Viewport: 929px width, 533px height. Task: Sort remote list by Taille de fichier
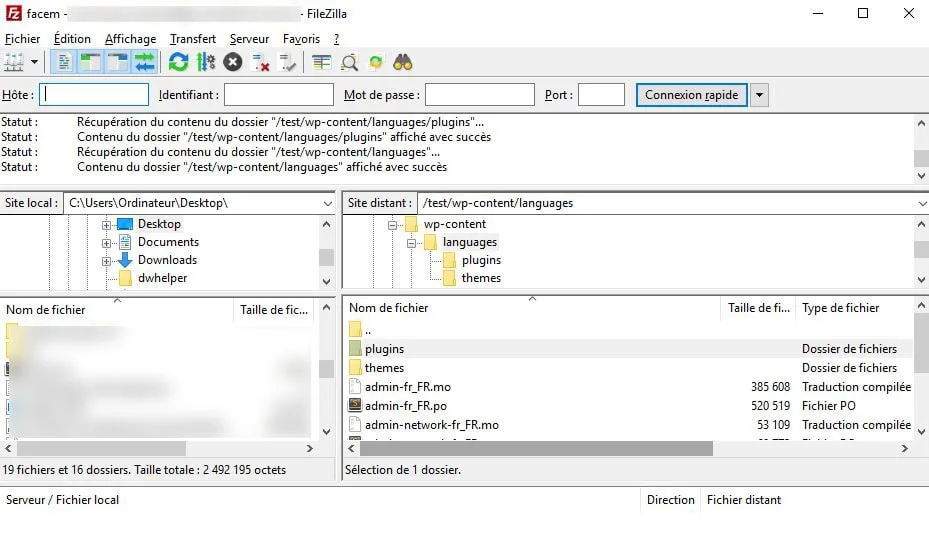coord(758,308)
